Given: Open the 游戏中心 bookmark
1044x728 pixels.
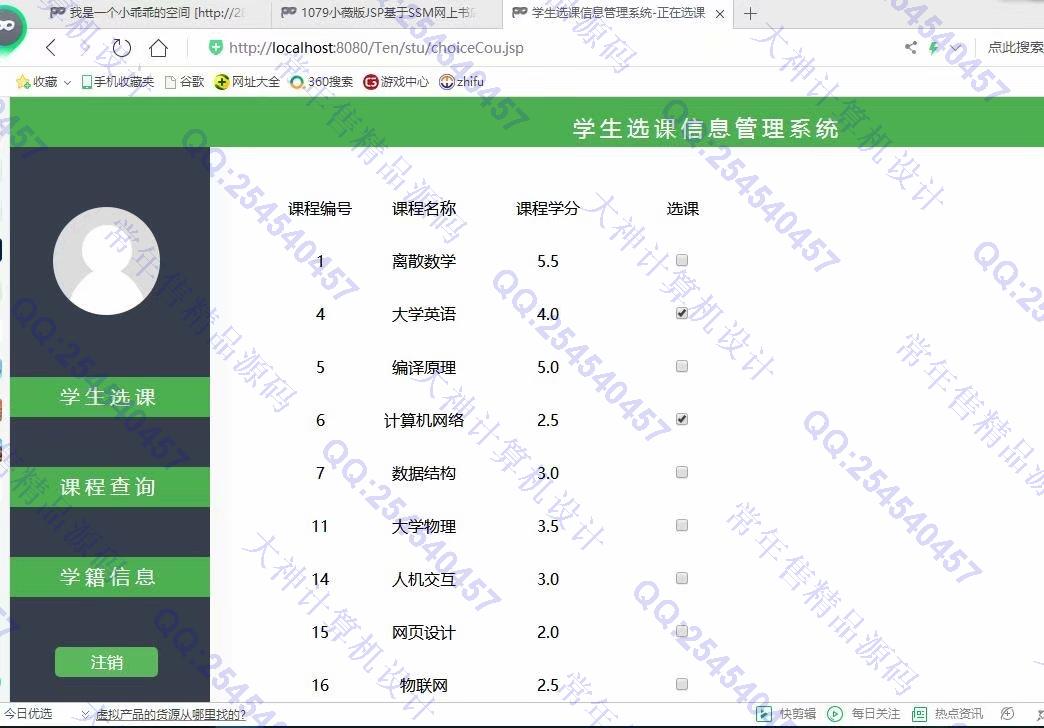Looking at the screenshot, I should click(396, 81).
